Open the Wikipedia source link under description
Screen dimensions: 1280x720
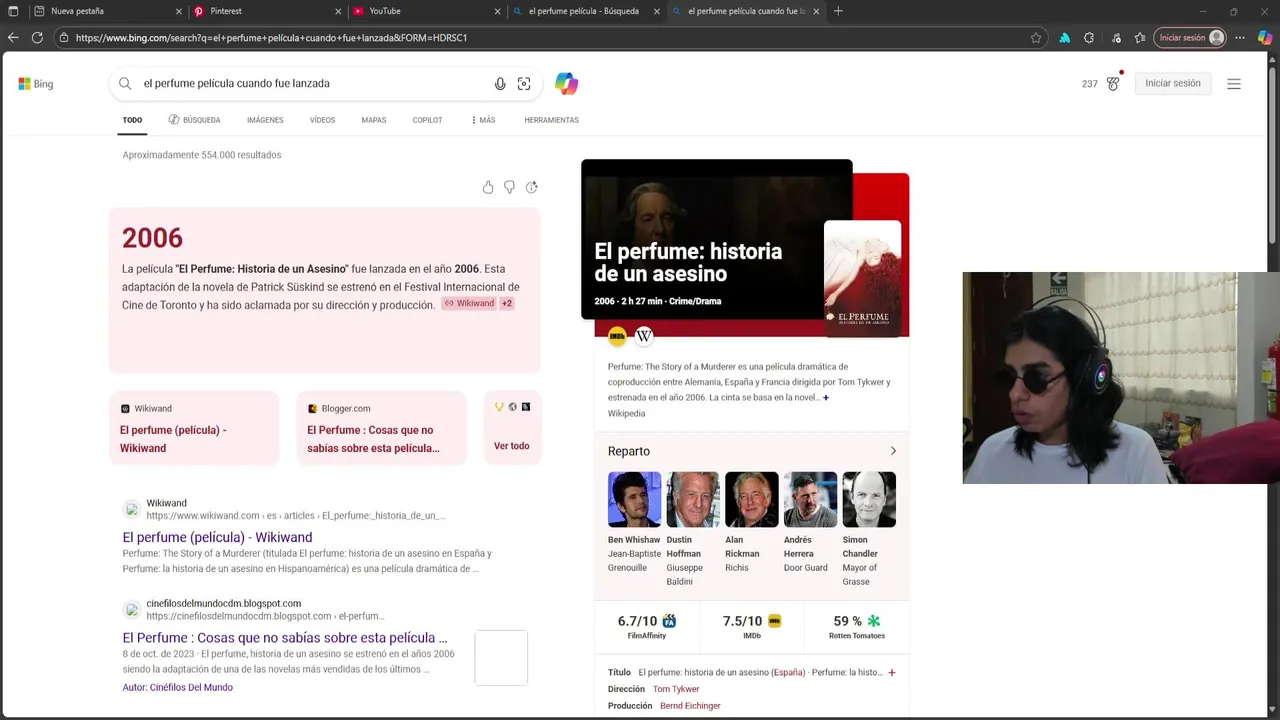(x=626, y=413)
